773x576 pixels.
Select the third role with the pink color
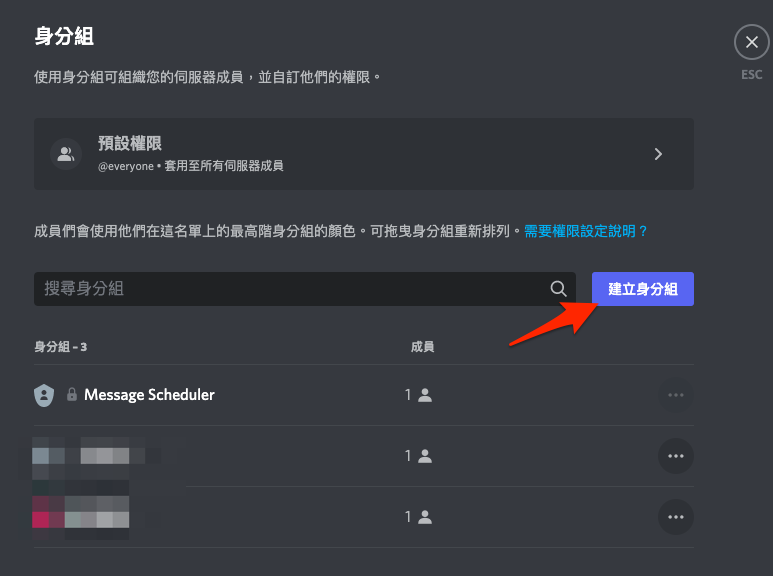[x=82, y=517]
